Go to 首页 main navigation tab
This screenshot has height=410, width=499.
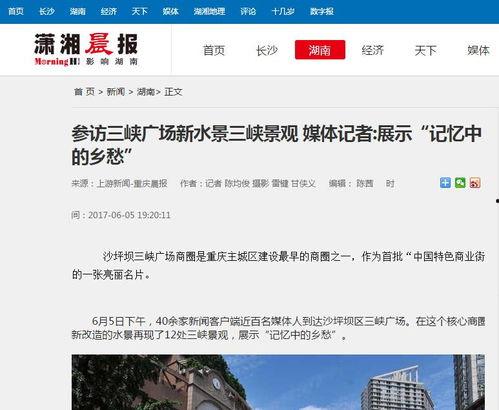tap(214, 50)
